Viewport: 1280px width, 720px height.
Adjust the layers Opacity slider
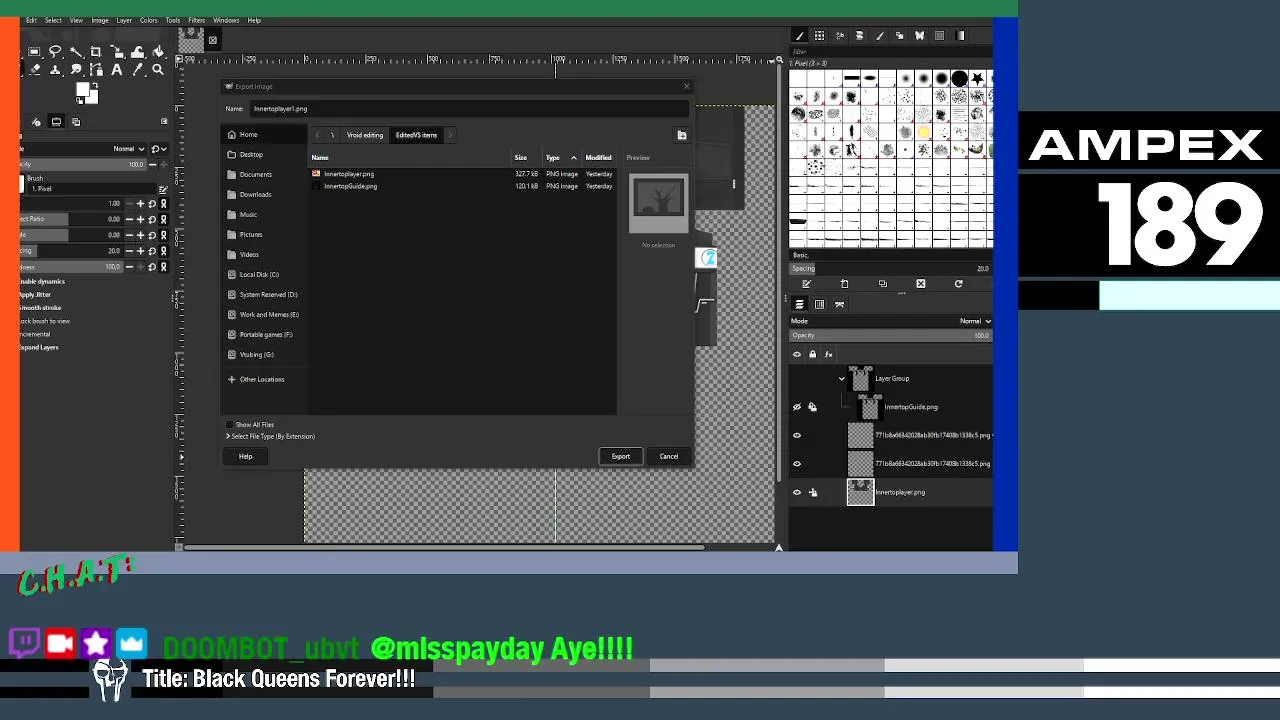click(x=890, y=335)
